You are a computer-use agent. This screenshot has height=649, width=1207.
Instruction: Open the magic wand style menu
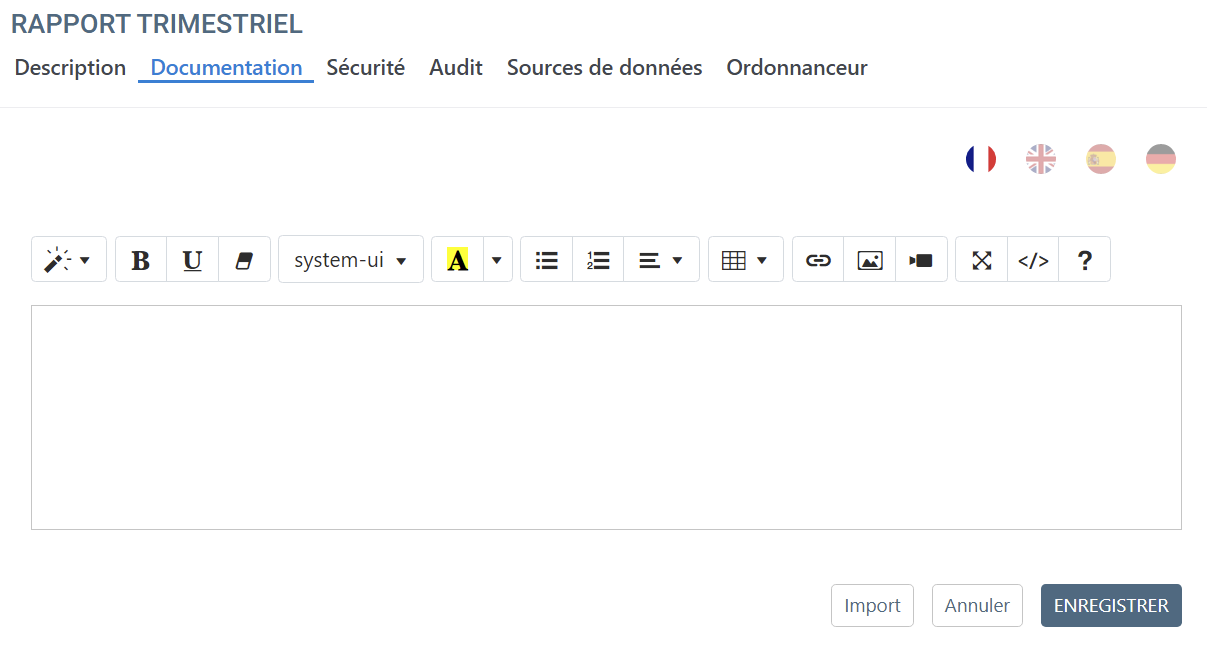[x=69, y=260]
